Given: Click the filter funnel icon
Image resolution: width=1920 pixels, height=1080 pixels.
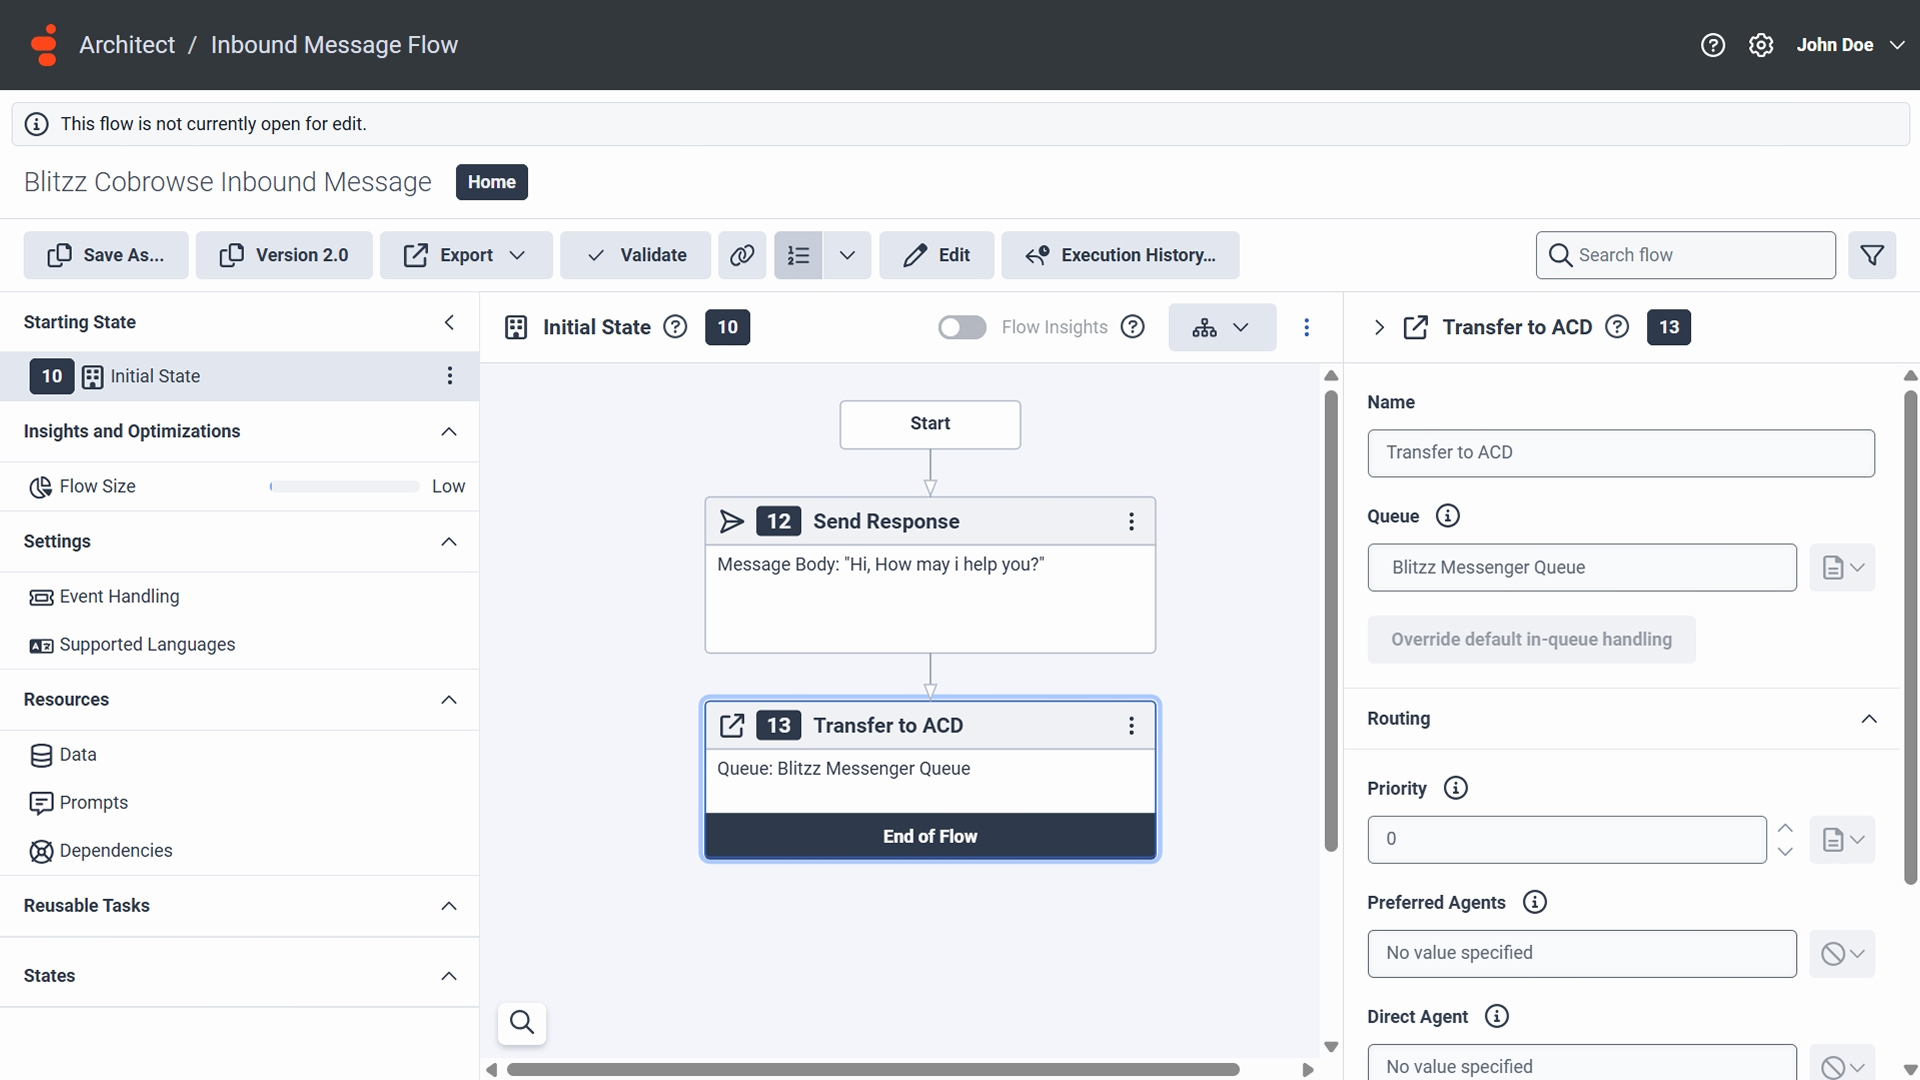Looking at the screenshot, I should tap(1872, 255).
